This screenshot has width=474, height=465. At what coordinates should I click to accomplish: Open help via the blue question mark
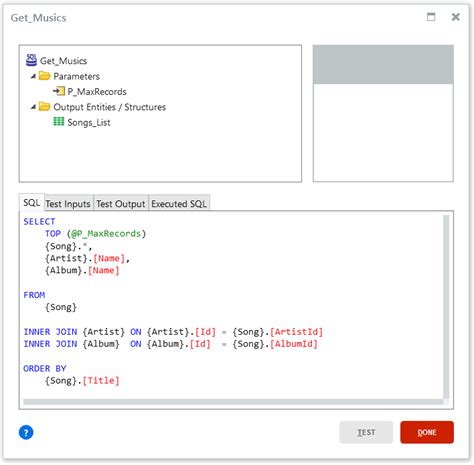(x=26, y=432)
